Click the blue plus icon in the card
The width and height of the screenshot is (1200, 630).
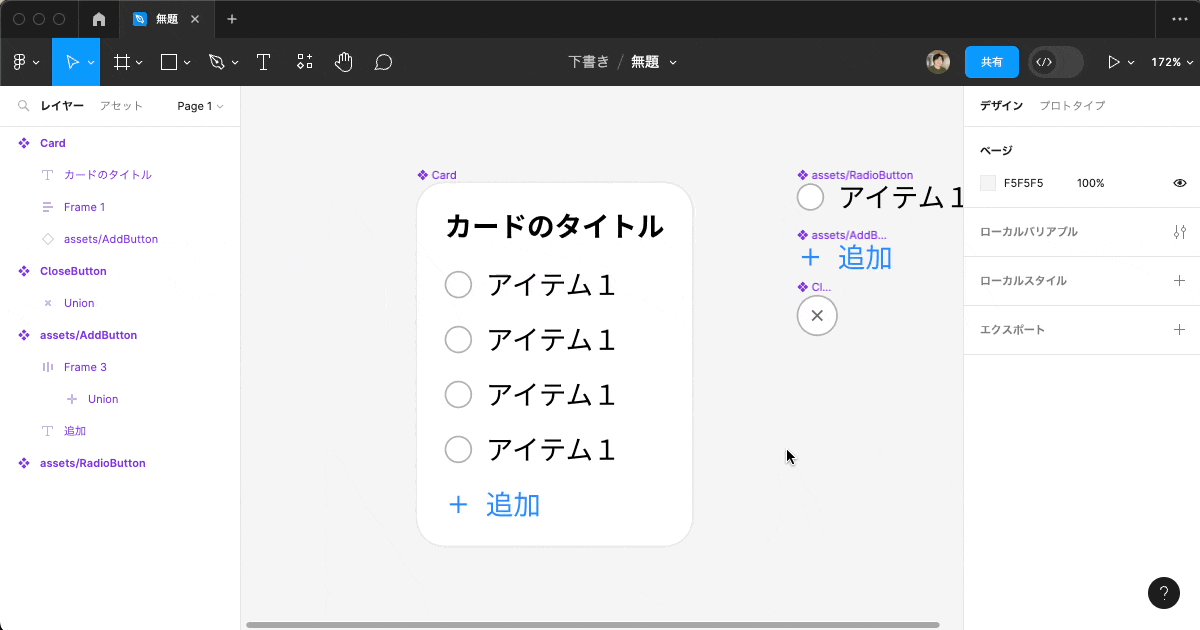point(458,505)
